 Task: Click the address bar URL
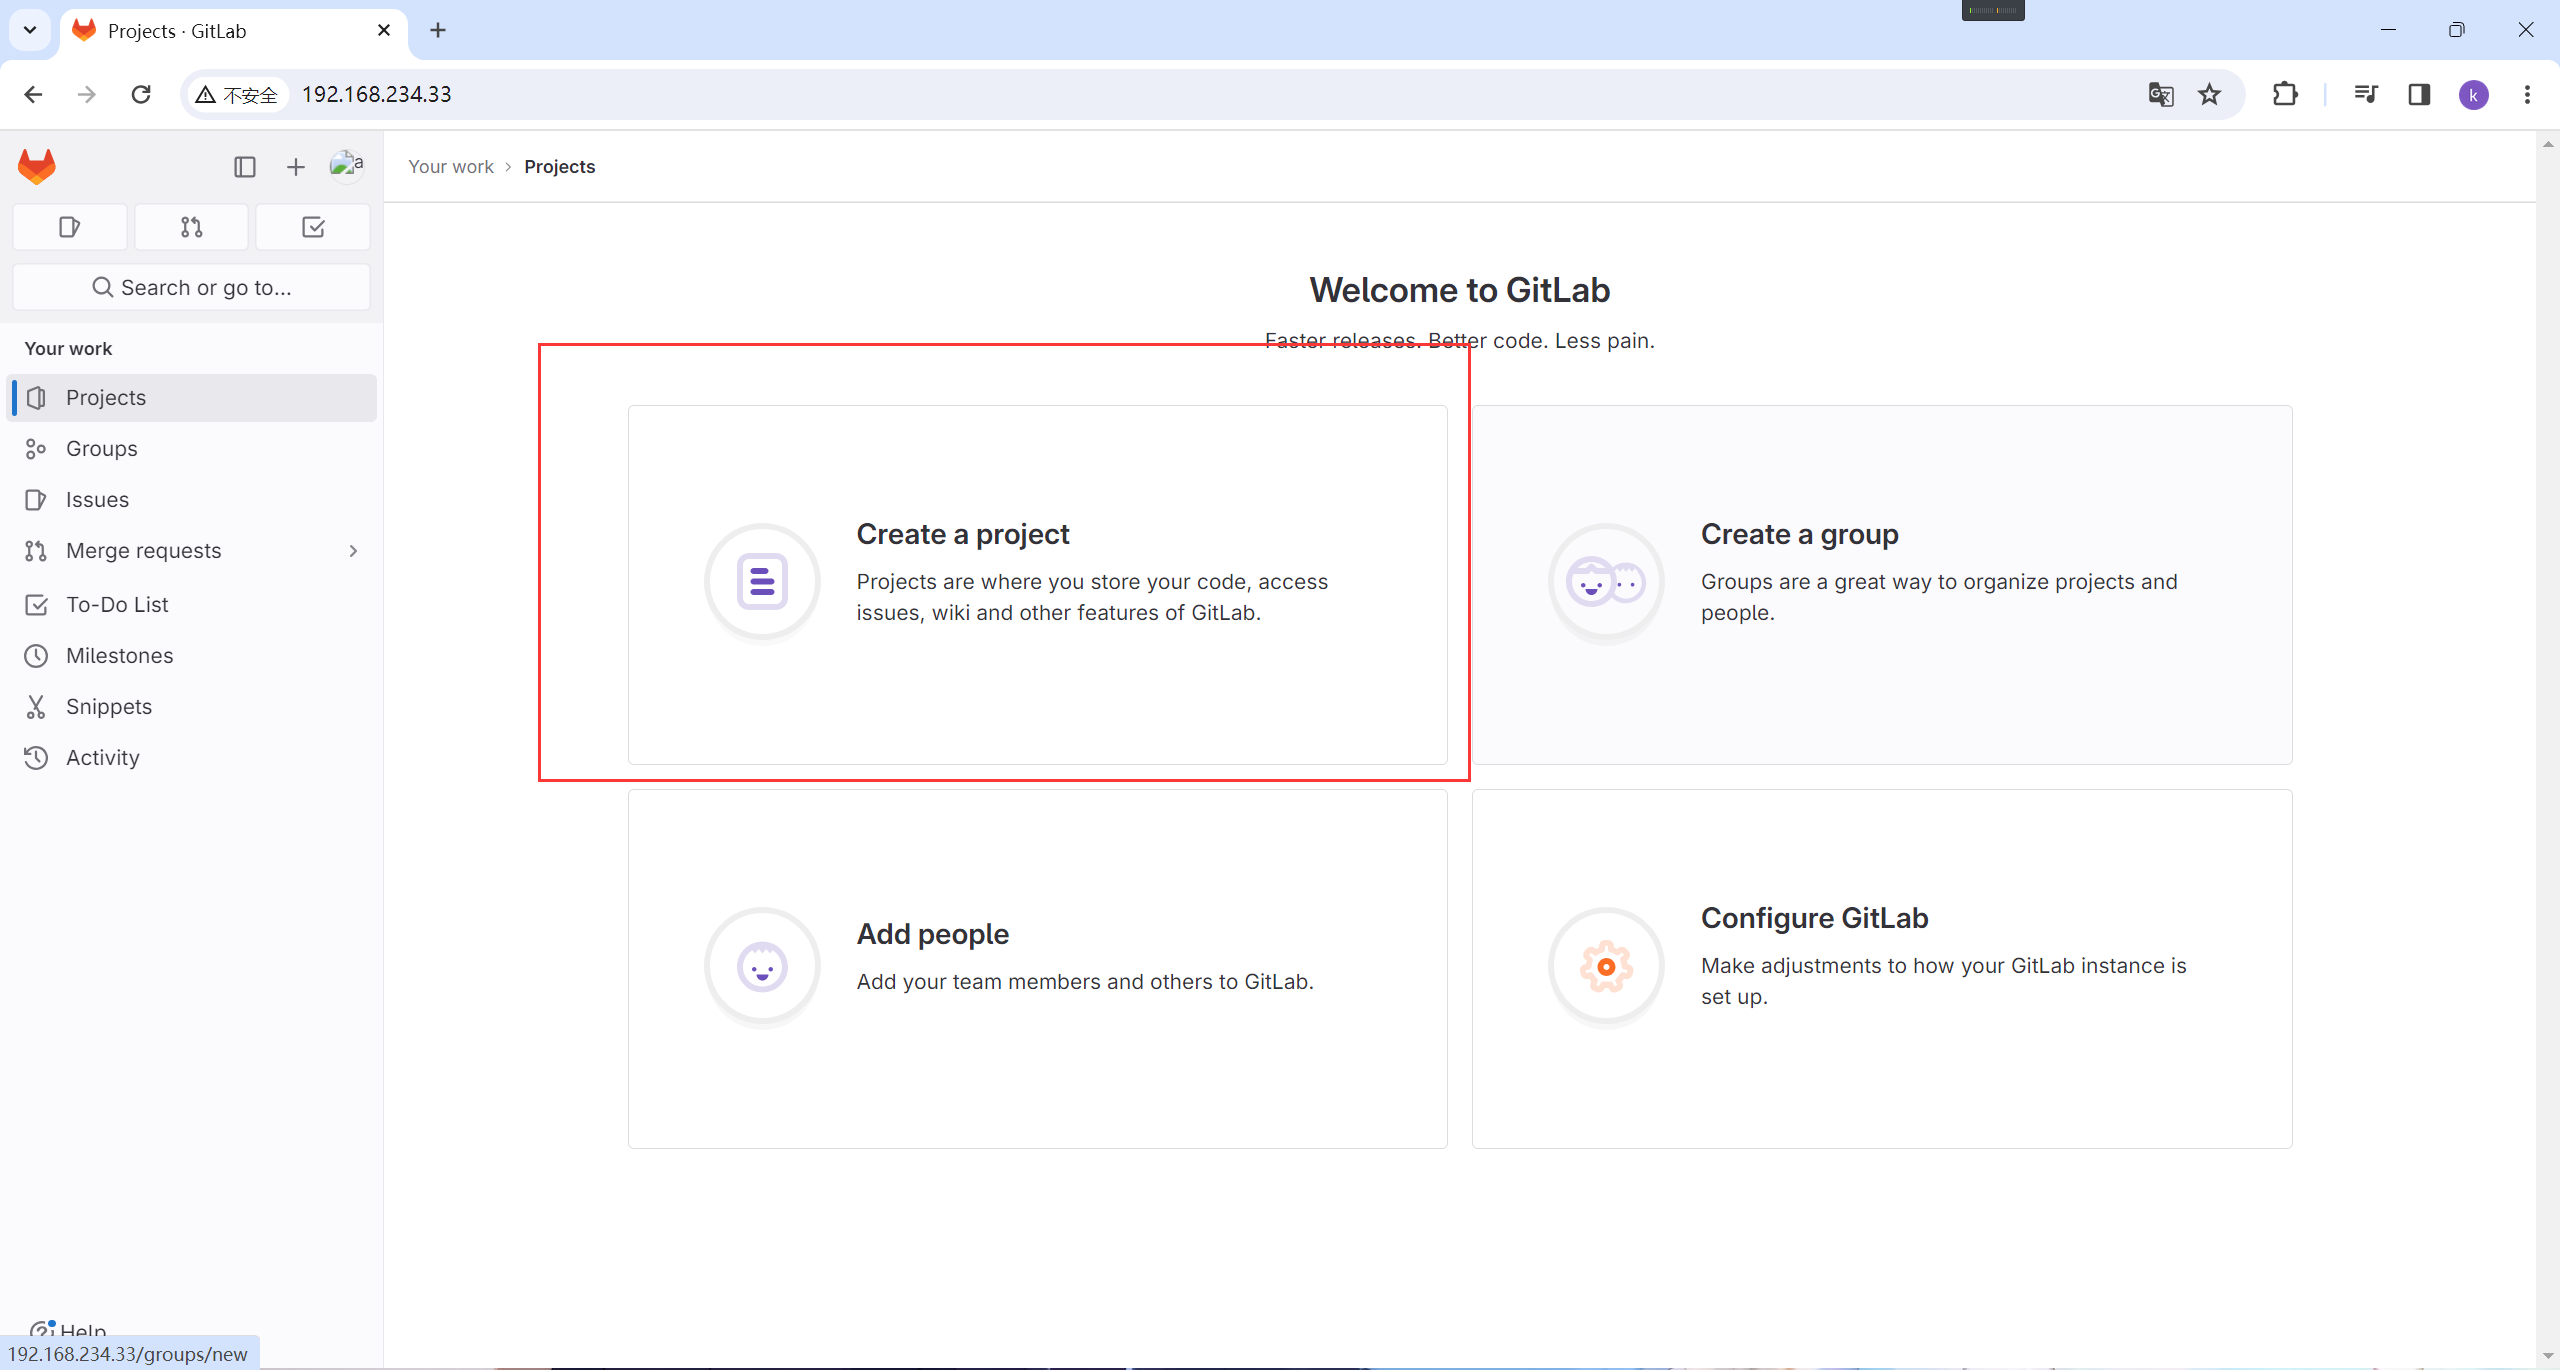point(377,94)
